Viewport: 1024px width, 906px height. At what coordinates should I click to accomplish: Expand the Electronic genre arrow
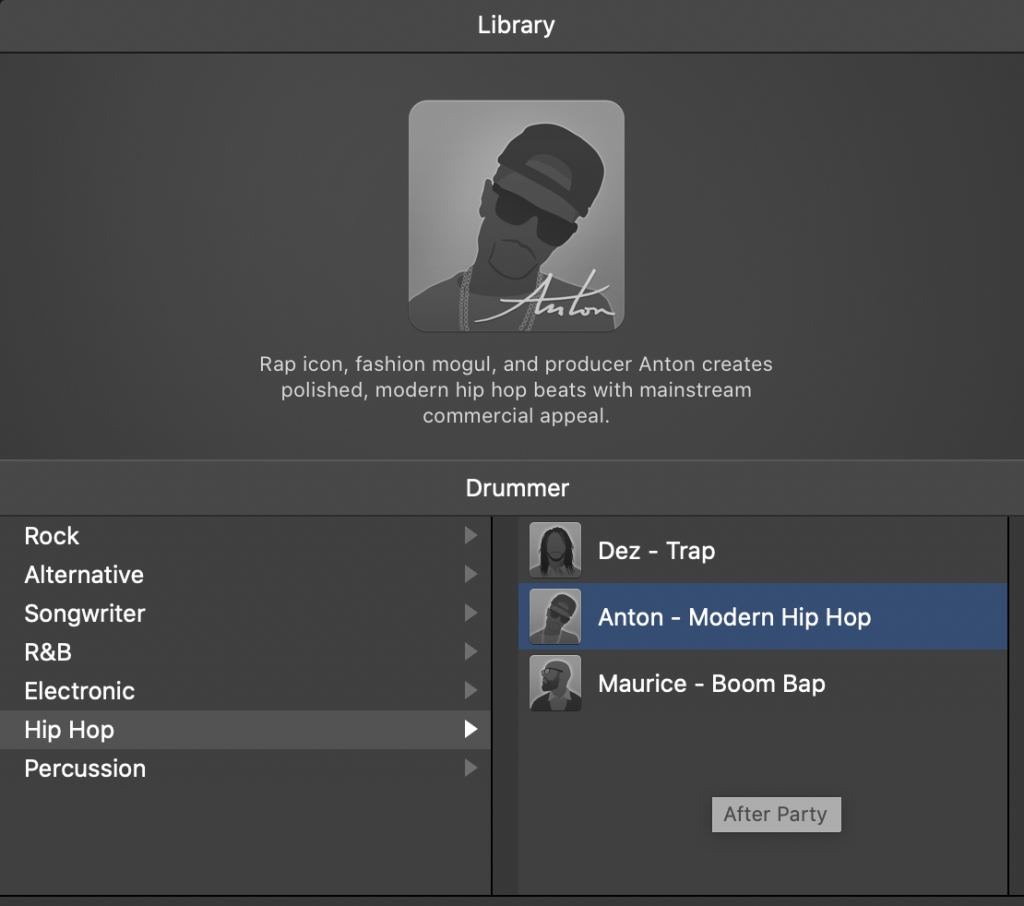pyautogui.click(x=470, y=691)
